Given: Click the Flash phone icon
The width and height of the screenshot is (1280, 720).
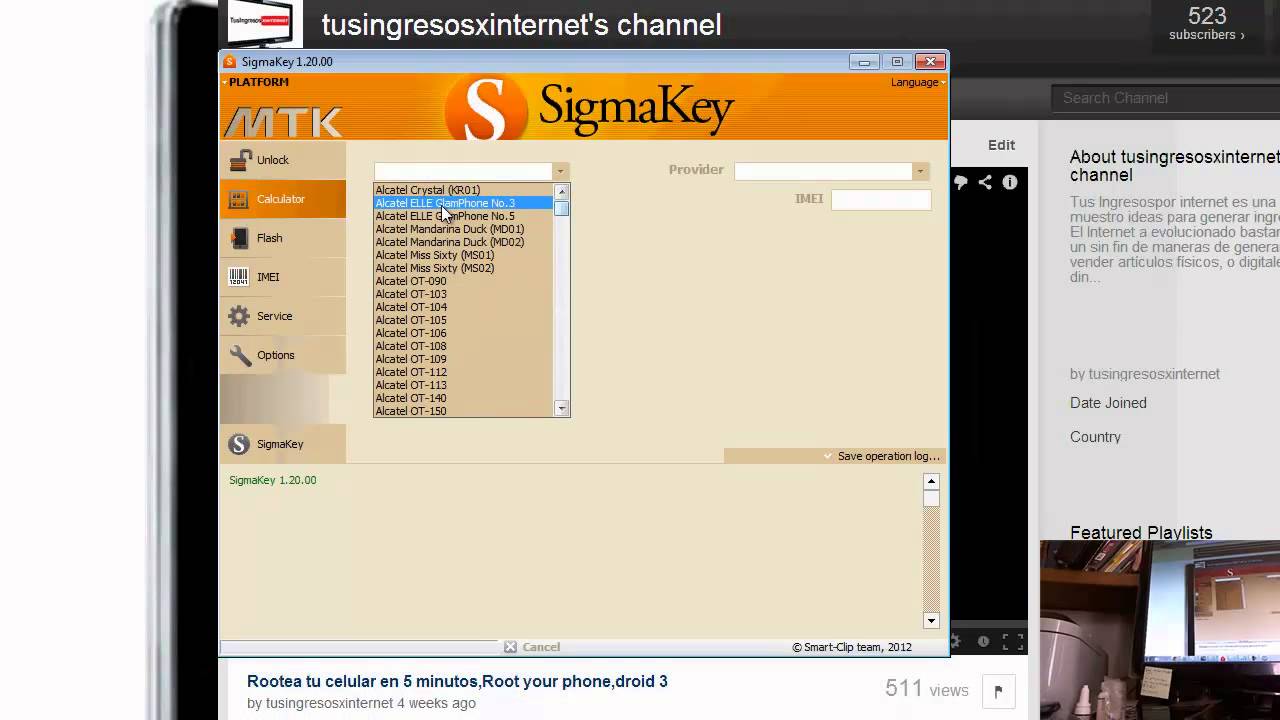Looking at the screenshot, I should (x=239, y=238).
